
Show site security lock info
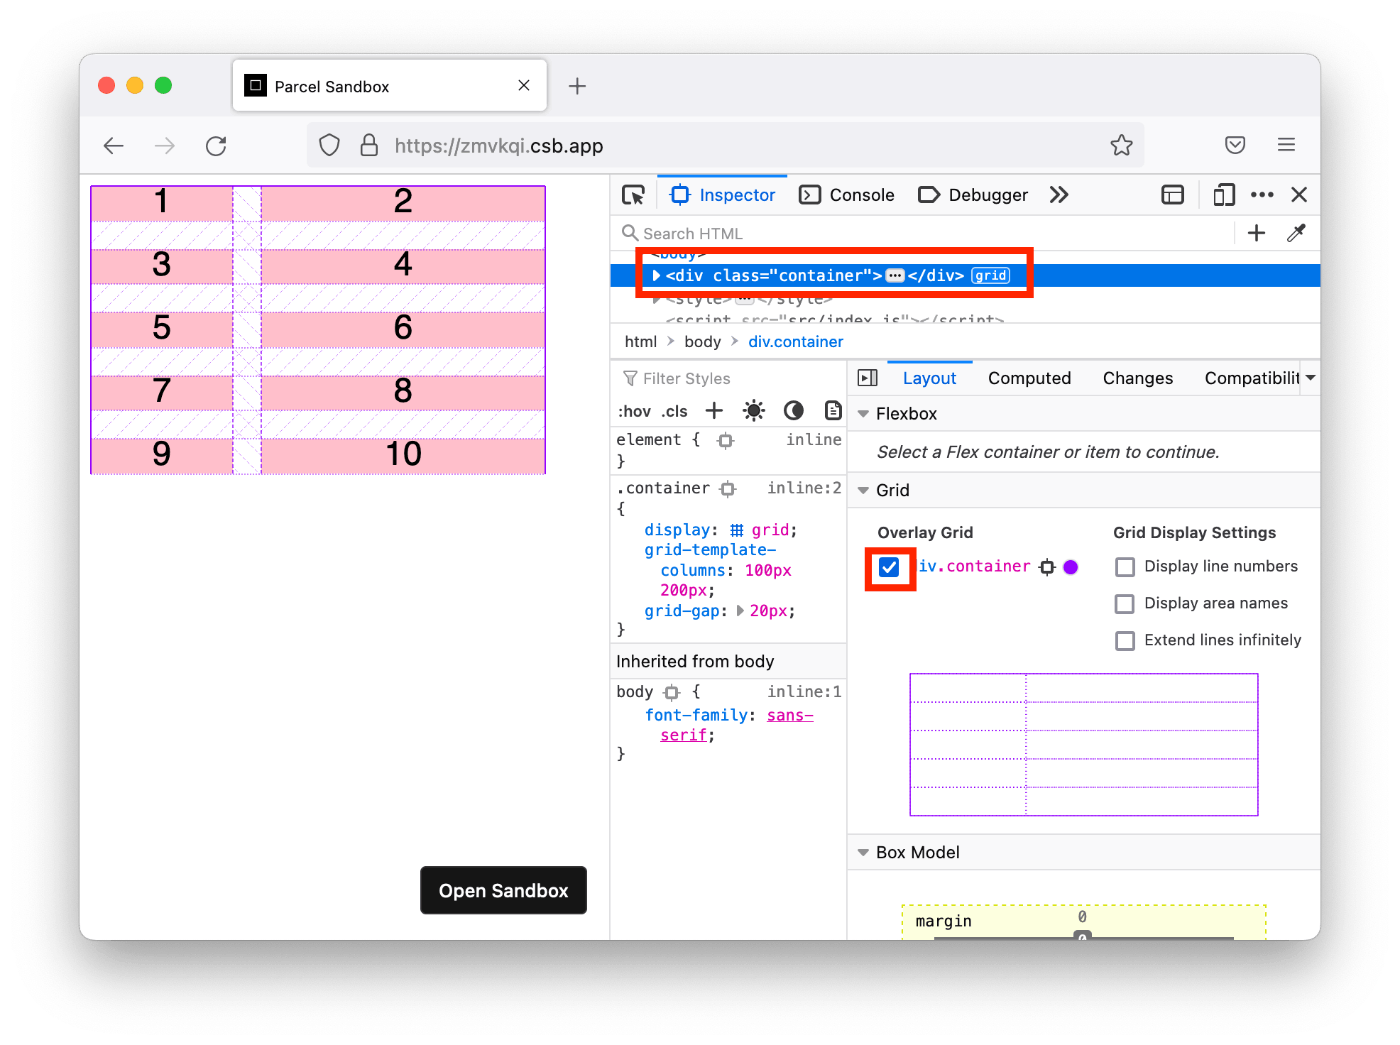[369, 145]
